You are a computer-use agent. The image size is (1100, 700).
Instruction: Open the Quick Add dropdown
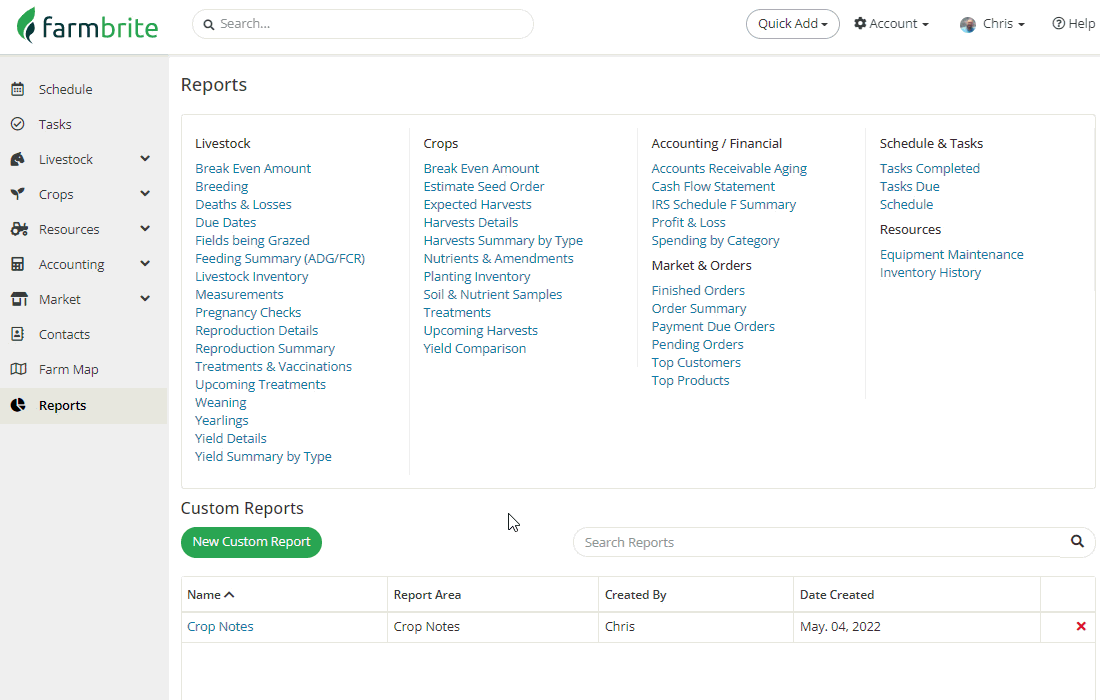point(792,24)
